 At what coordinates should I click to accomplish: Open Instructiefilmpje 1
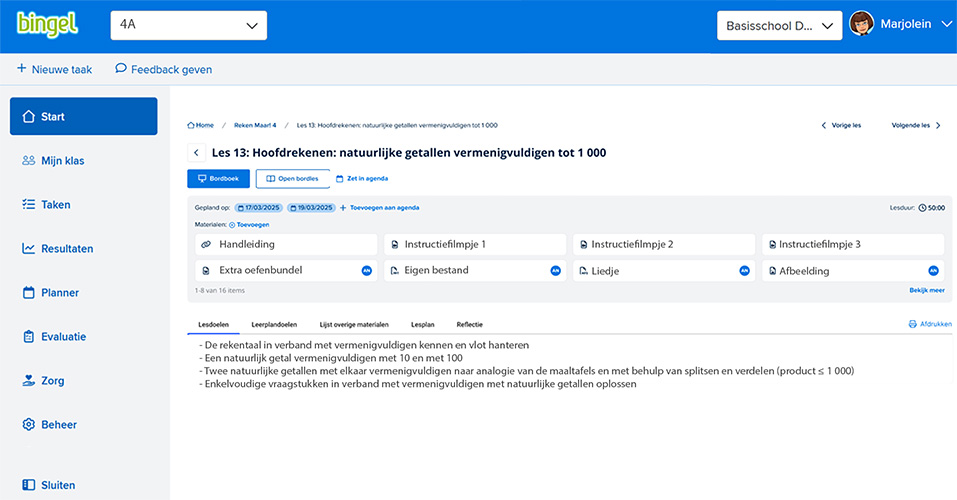(x=475, y=244)
